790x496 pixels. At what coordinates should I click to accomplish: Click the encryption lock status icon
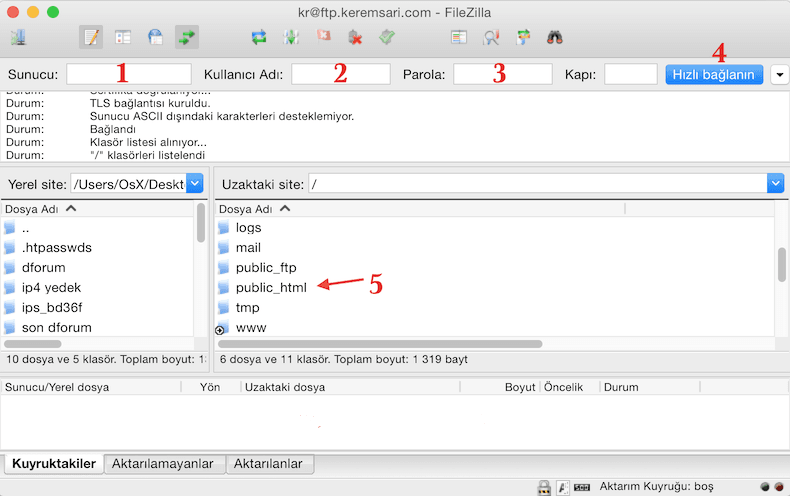pos(544,487)
